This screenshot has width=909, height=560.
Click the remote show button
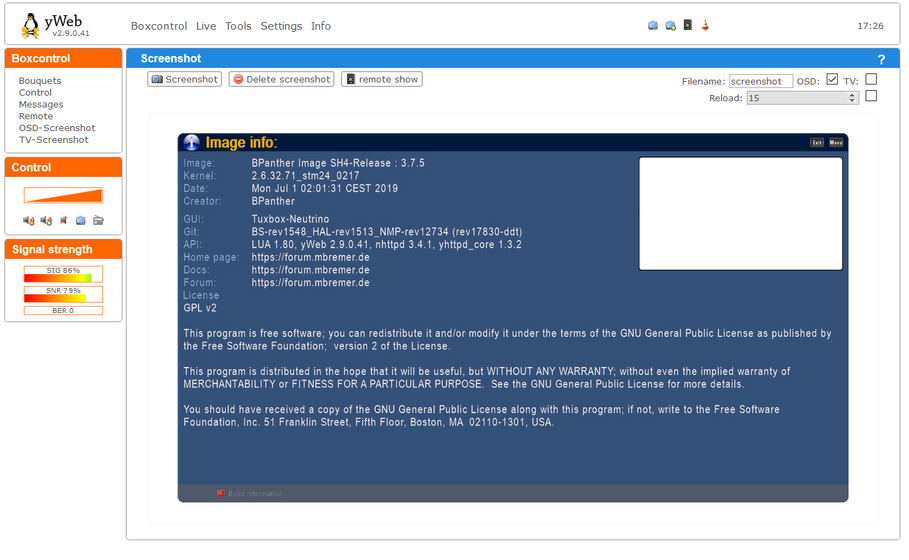pos(381,79)
